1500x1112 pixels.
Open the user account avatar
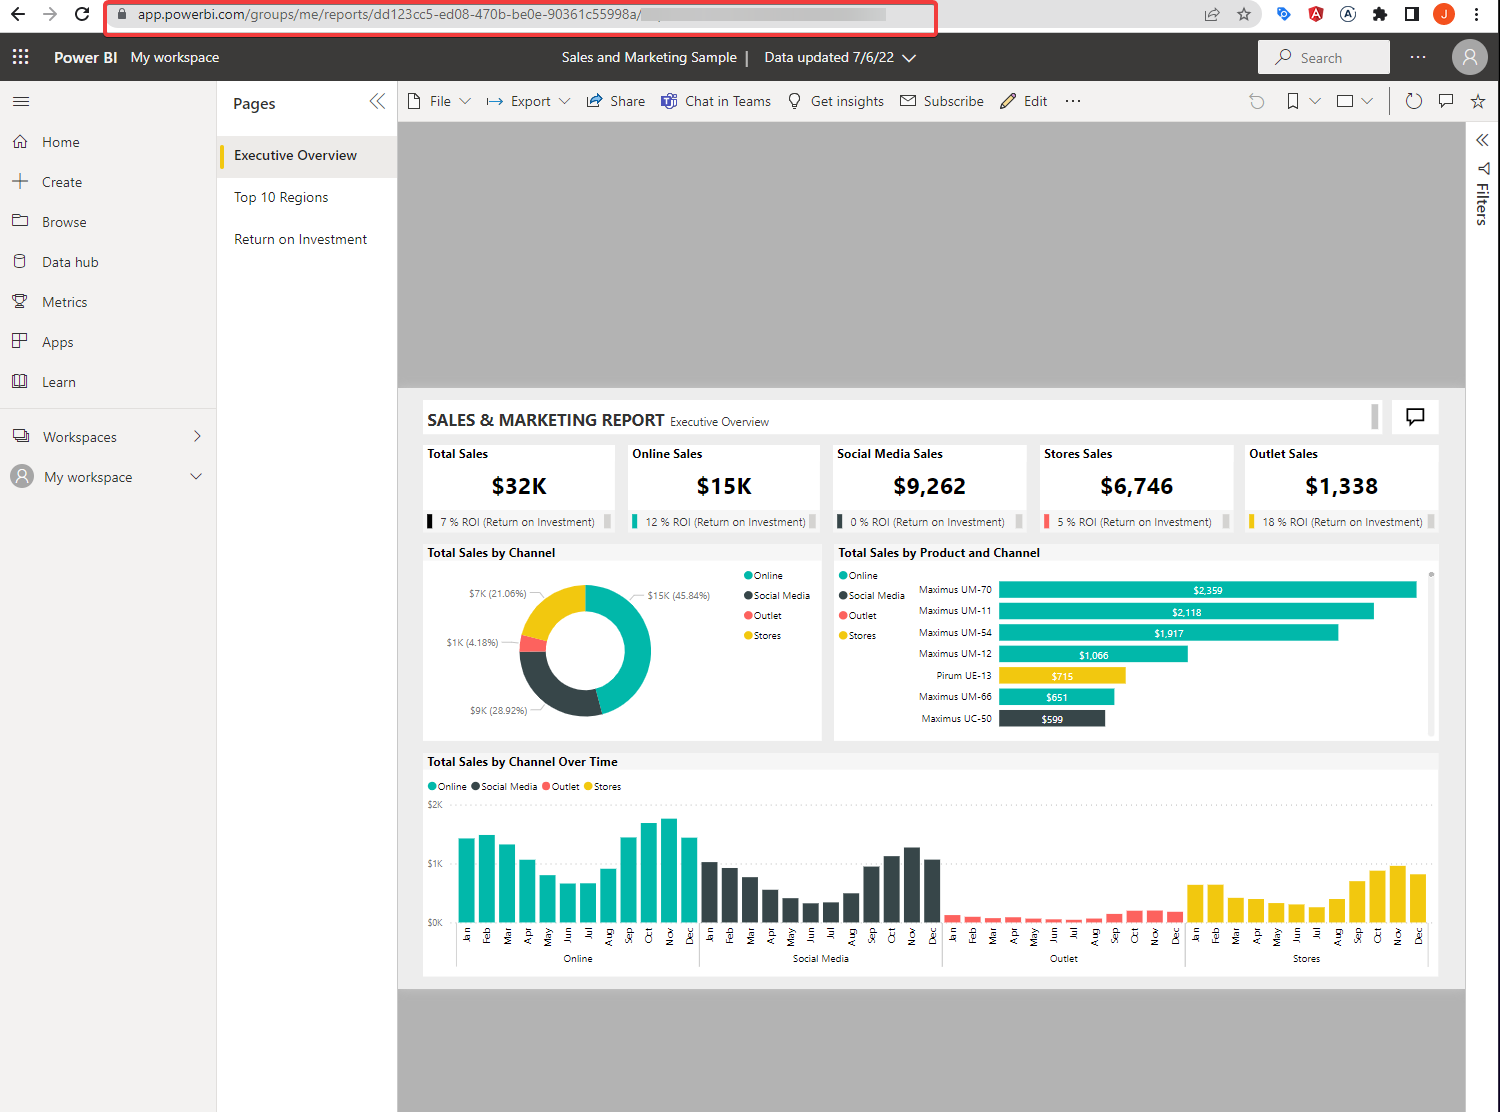1469,57
